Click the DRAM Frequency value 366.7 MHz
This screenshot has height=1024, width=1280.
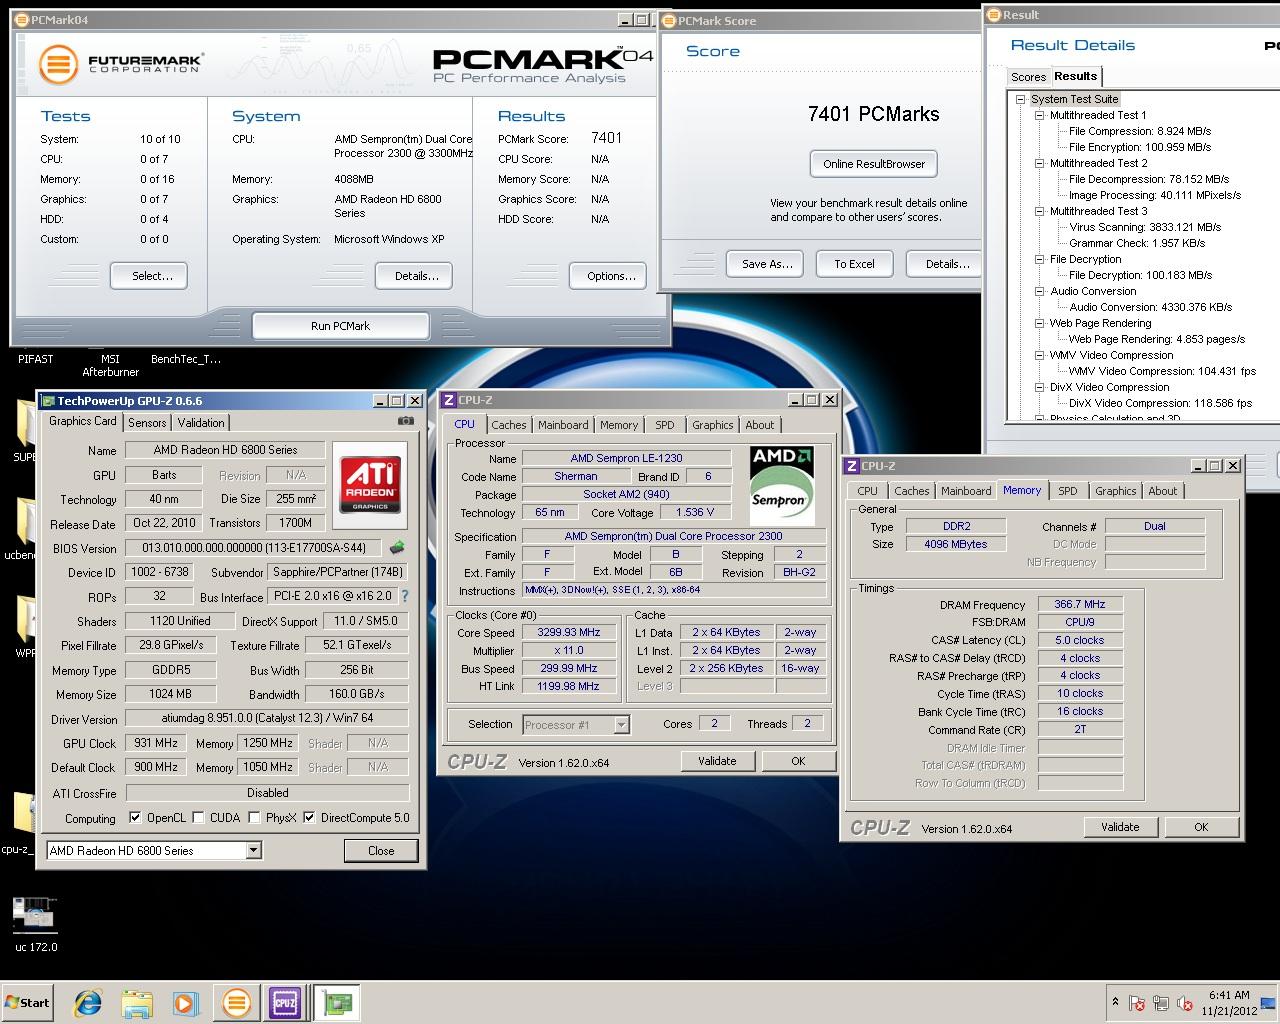[1080, 604]
